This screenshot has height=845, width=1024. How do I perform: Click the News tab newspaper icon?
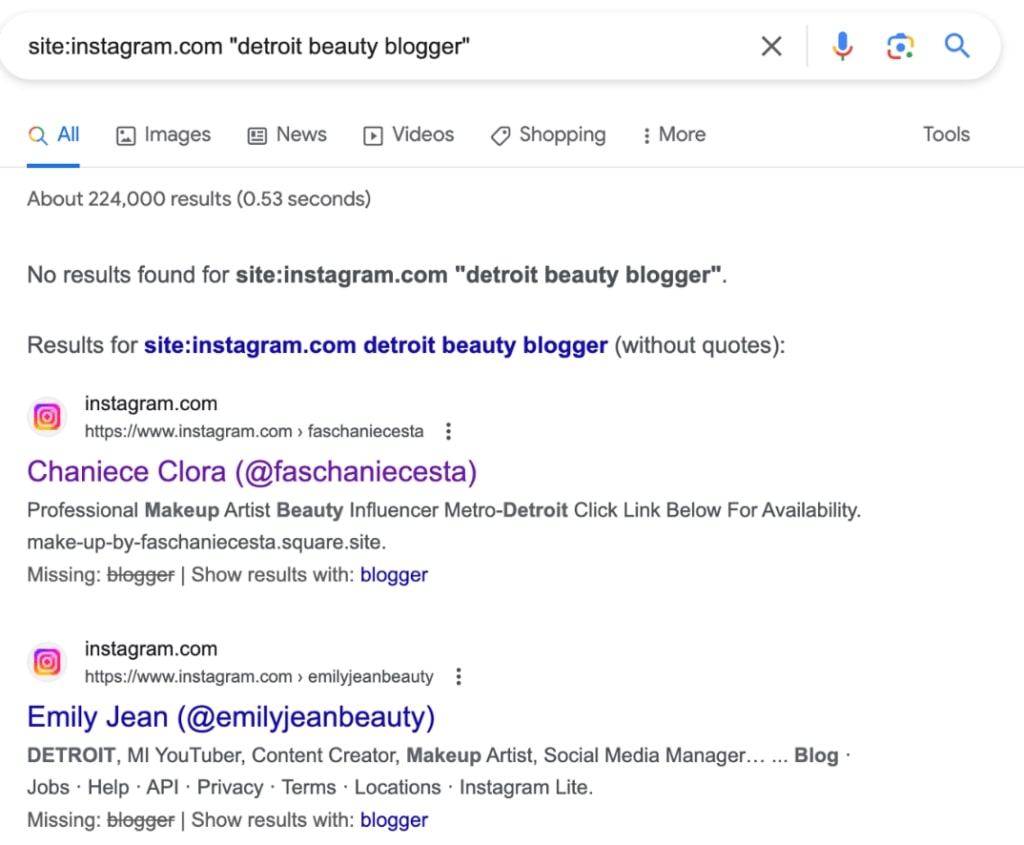[x=256, y=134]
